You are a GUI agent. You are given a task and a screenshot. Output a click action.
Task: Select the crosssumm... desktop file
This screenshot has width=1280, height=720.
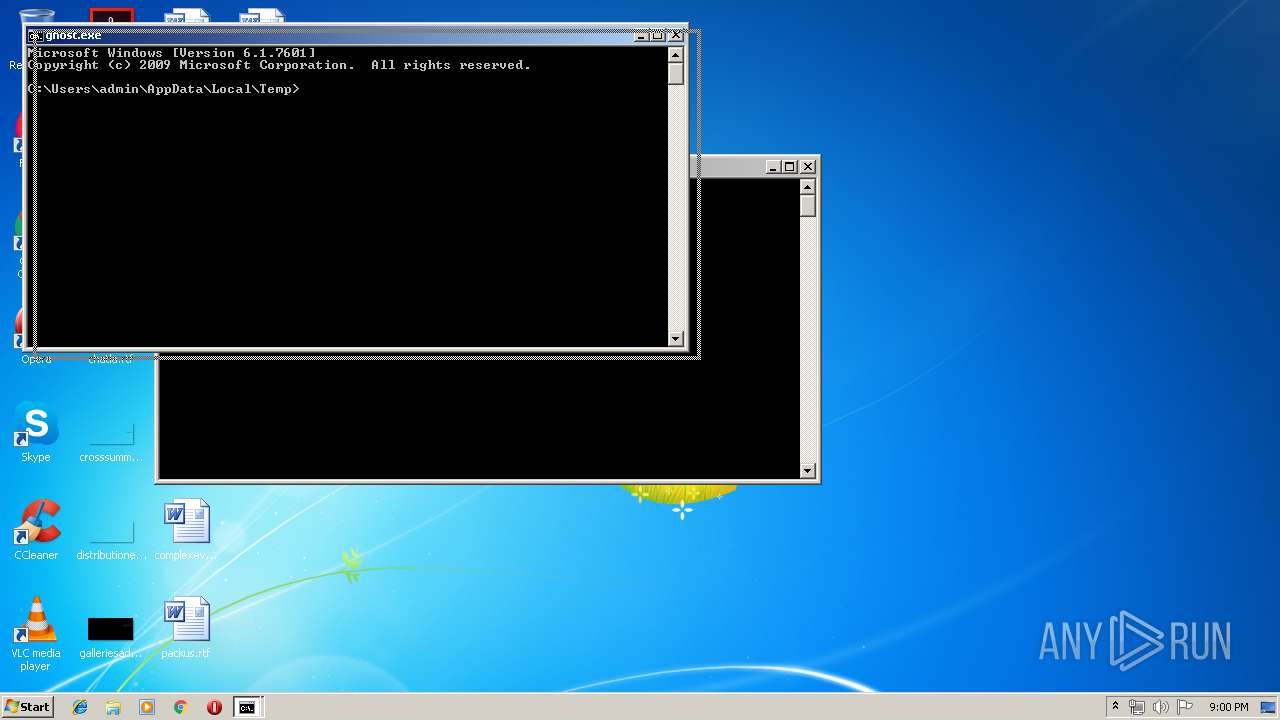[111, 440]
